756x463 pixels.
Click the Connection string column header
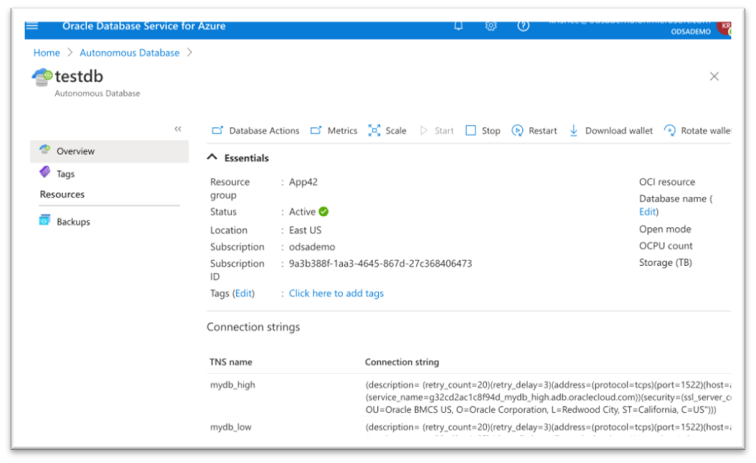402,362
